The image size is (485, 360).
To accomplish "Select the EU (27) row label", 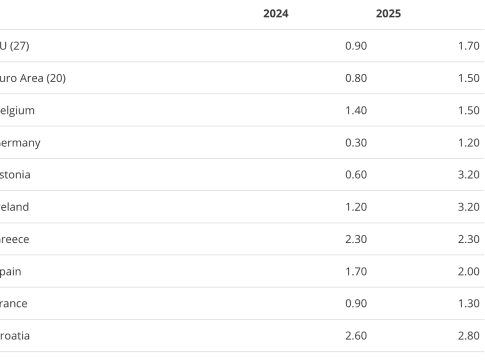I will (15, 46).
